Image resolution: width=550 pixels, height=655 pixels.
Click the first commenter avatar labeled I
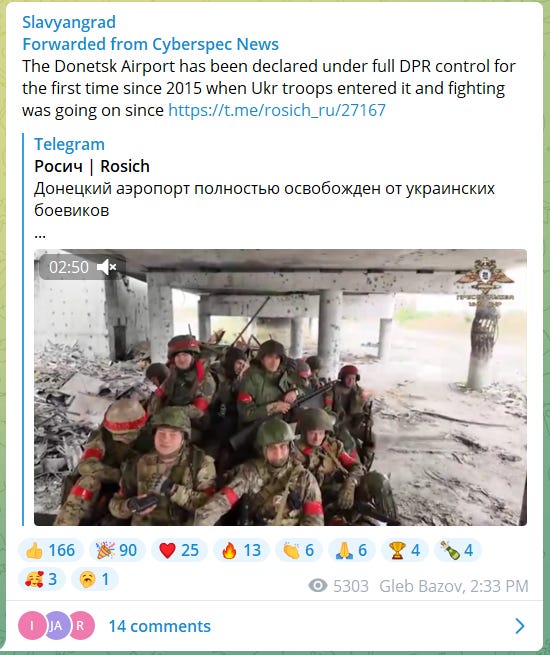(32, 625)
